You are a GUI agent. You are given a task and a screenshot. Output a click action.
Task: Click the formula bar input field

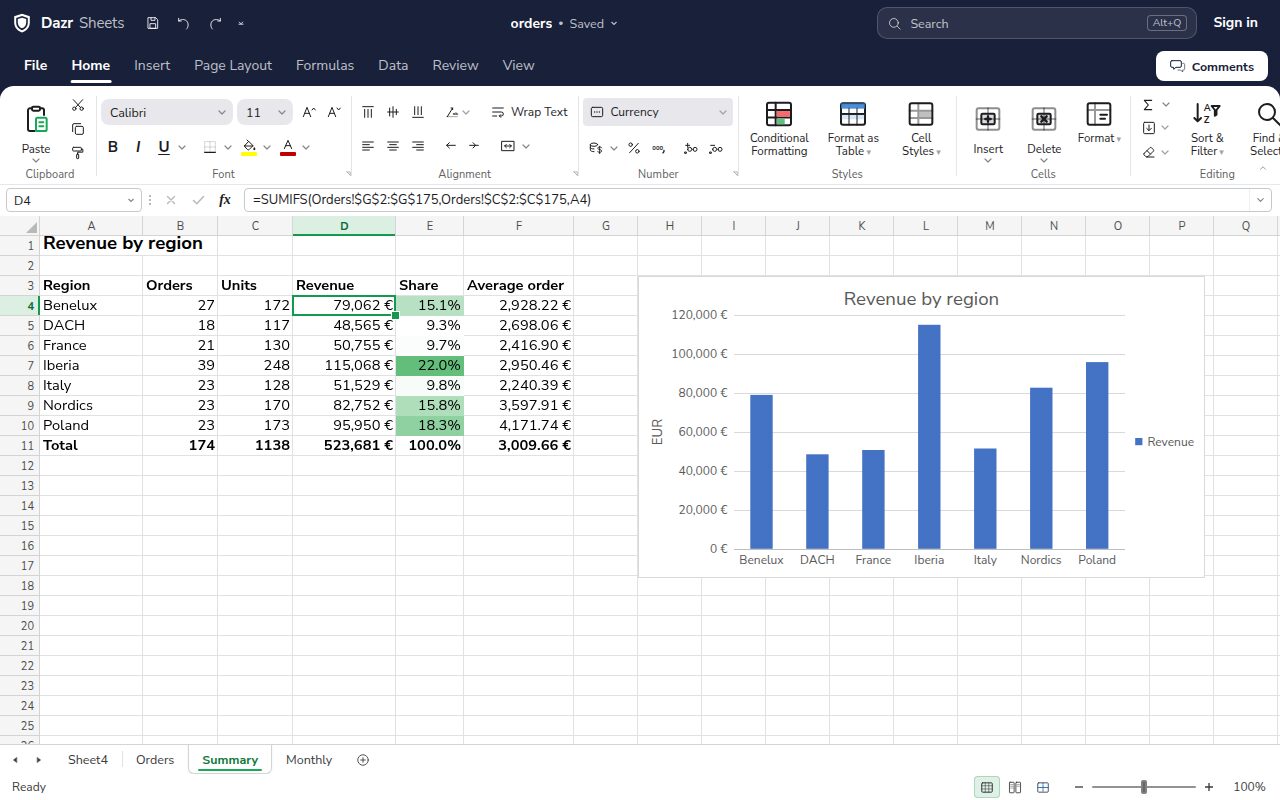click(x=747, y=200)
